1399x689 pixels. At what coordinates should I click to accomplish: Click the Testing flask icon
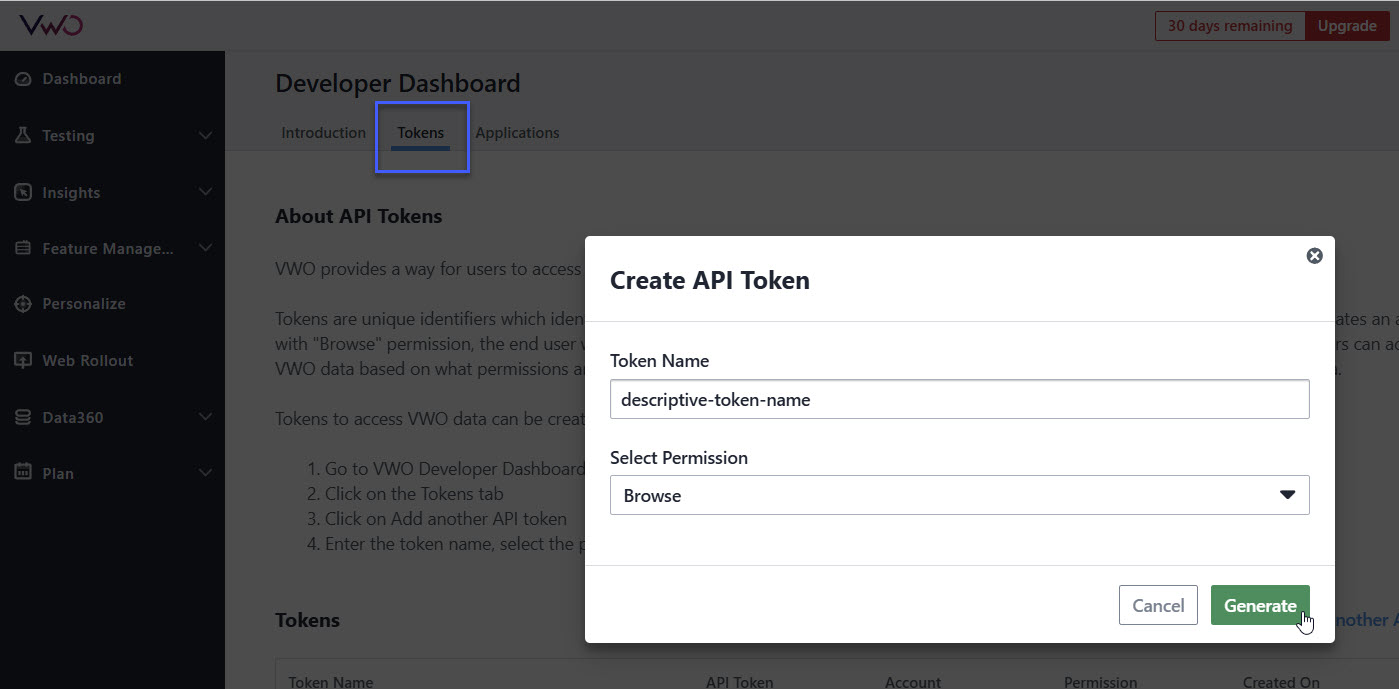(x=23, y=135)
